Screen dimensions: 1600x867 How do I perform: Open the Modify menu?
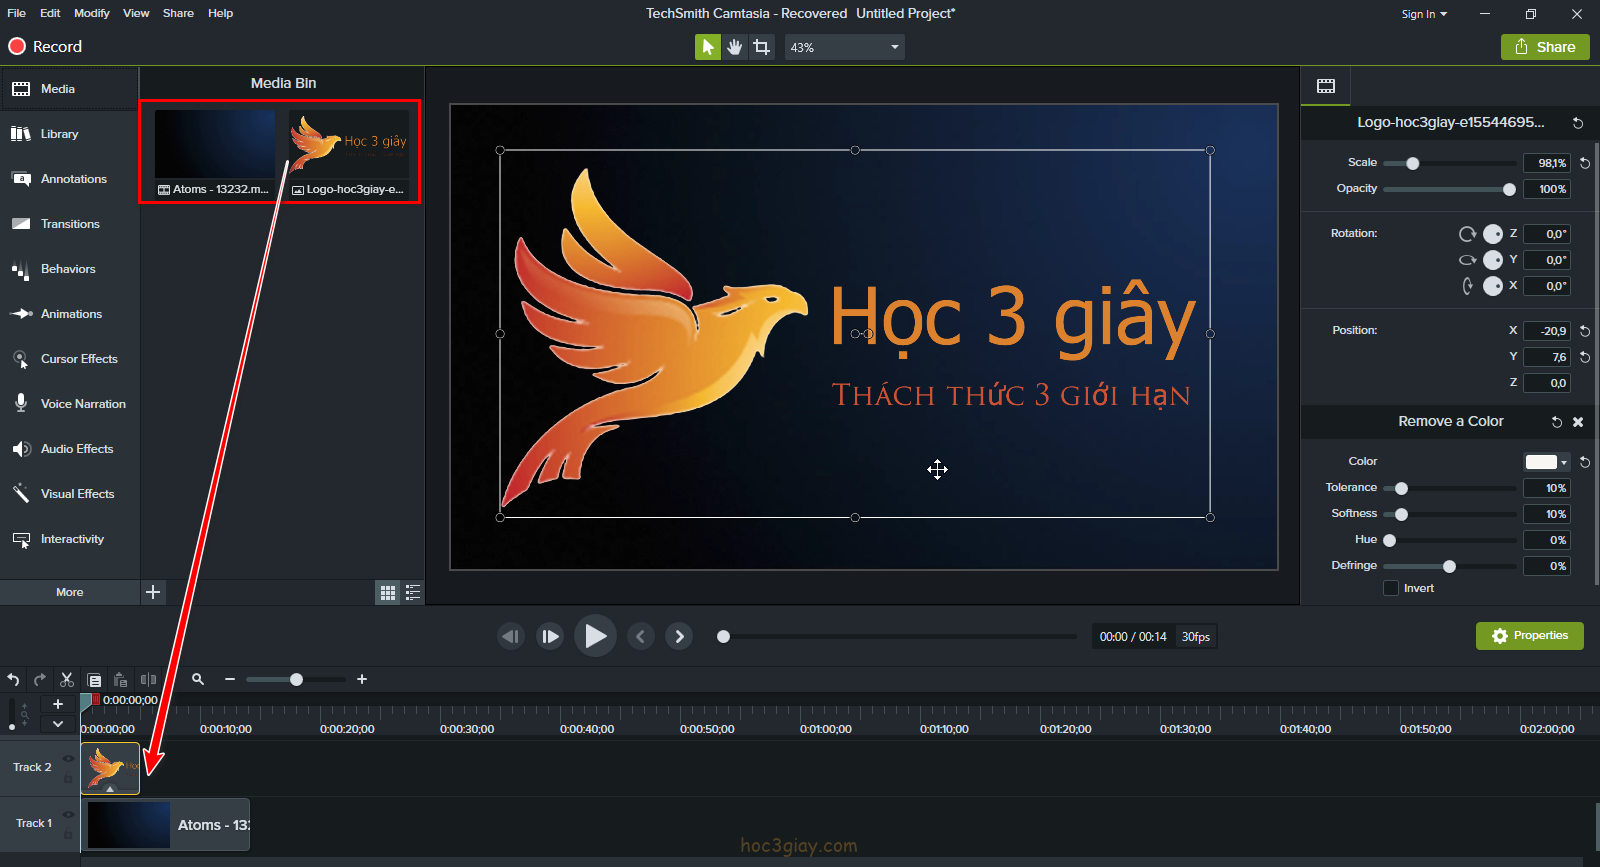click(92, 13)
